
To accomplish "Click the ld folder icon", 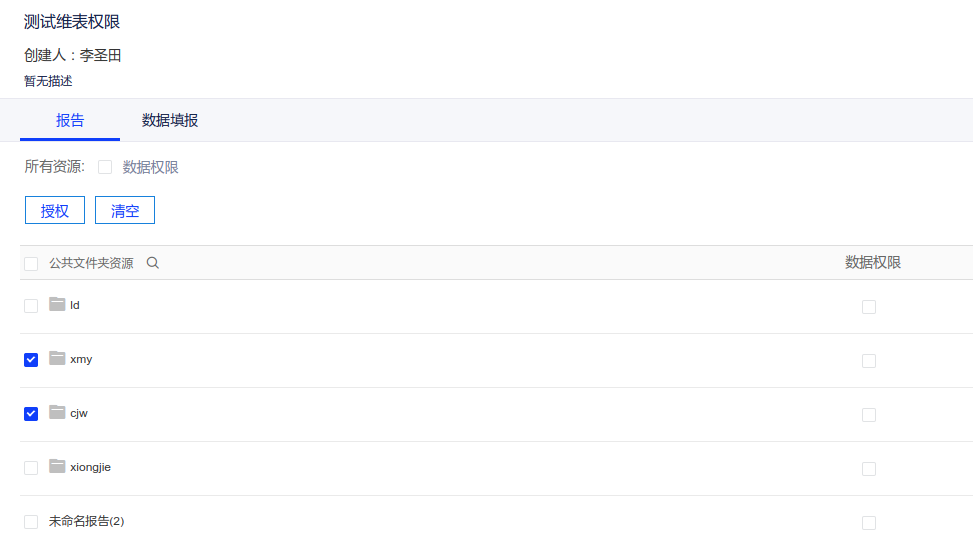I will 57,304.
